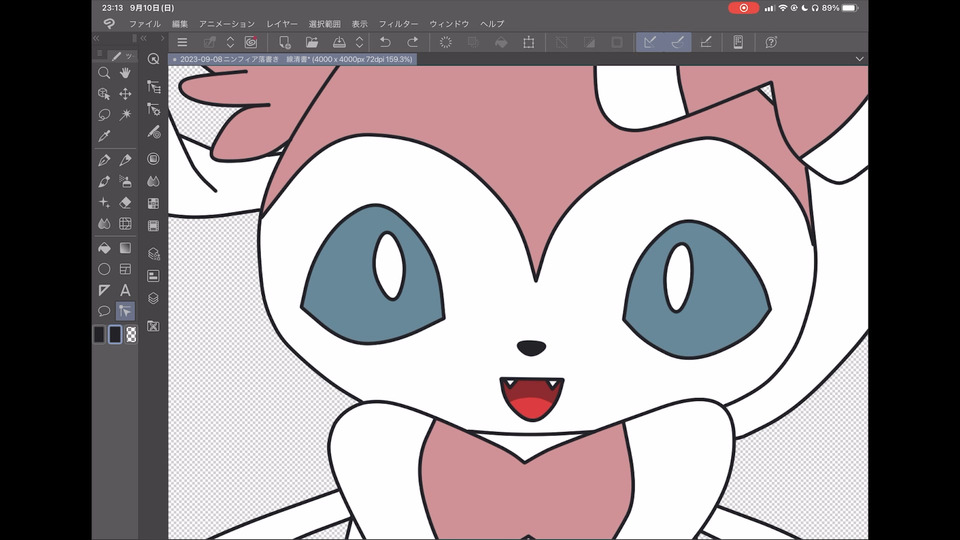The height and width of the screenshot is (540, 960).
Task: Select the Pen tool
Action: 104,160
